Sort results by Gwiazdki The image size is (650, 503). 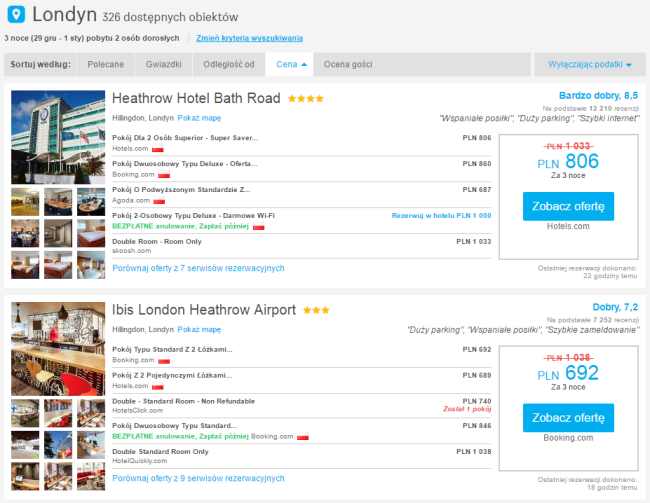[x=163, y=64]
